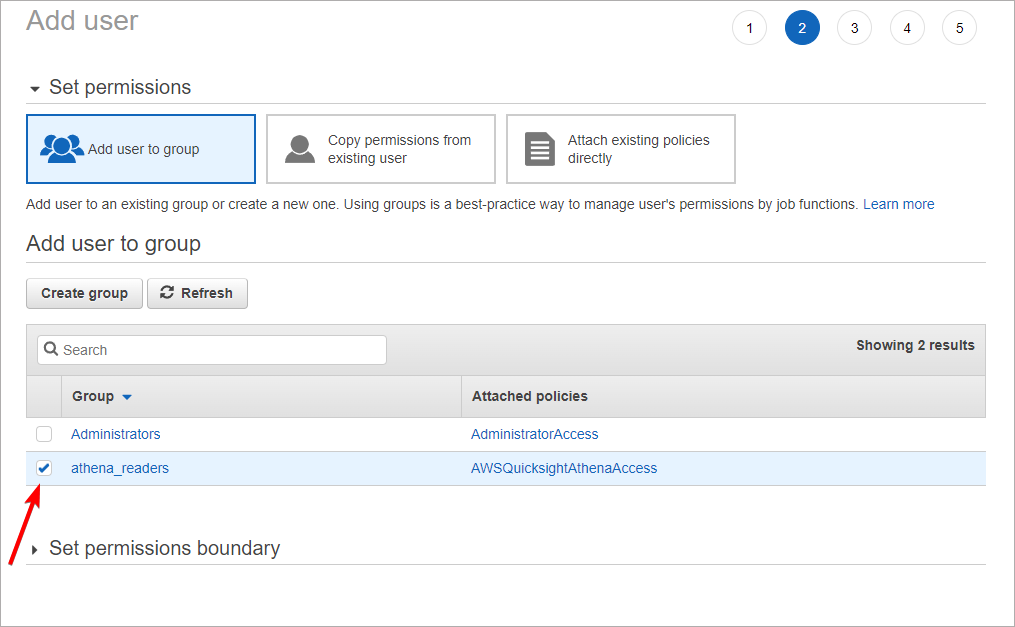Open the Learn more link
This screenshot has width=1015, height=627.
[x=898, y=204]
